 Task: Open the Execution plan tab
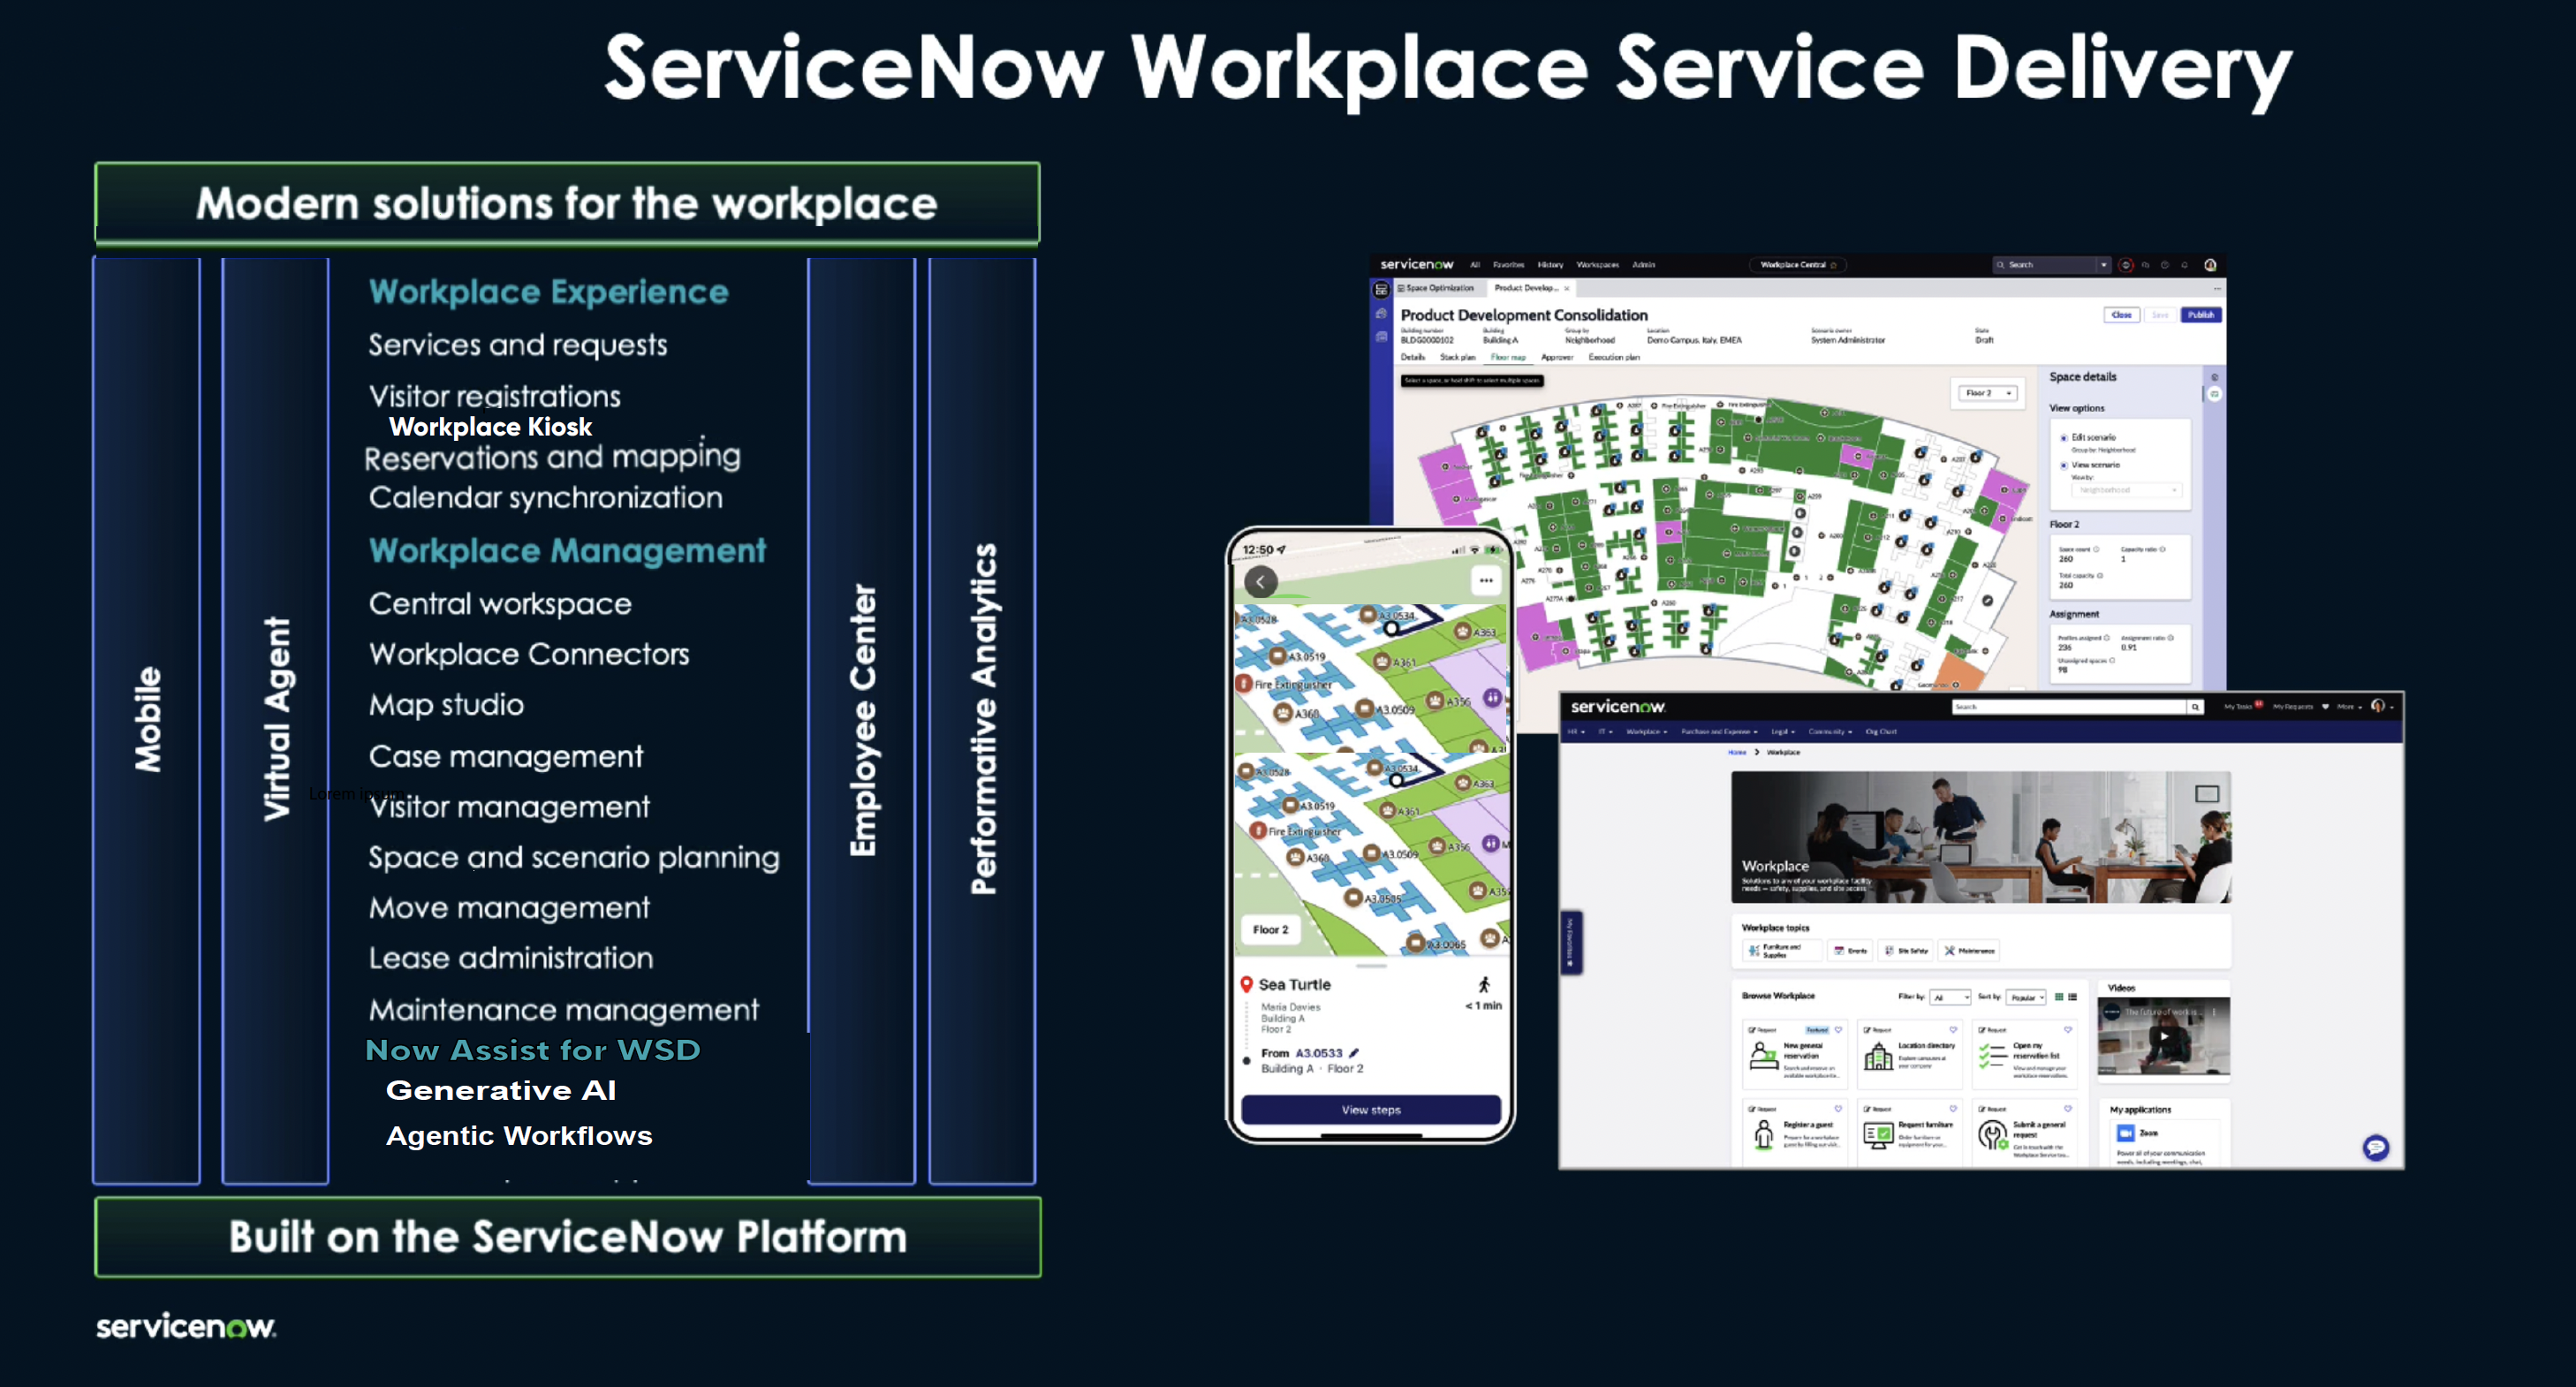click(x=1614, y=357)
